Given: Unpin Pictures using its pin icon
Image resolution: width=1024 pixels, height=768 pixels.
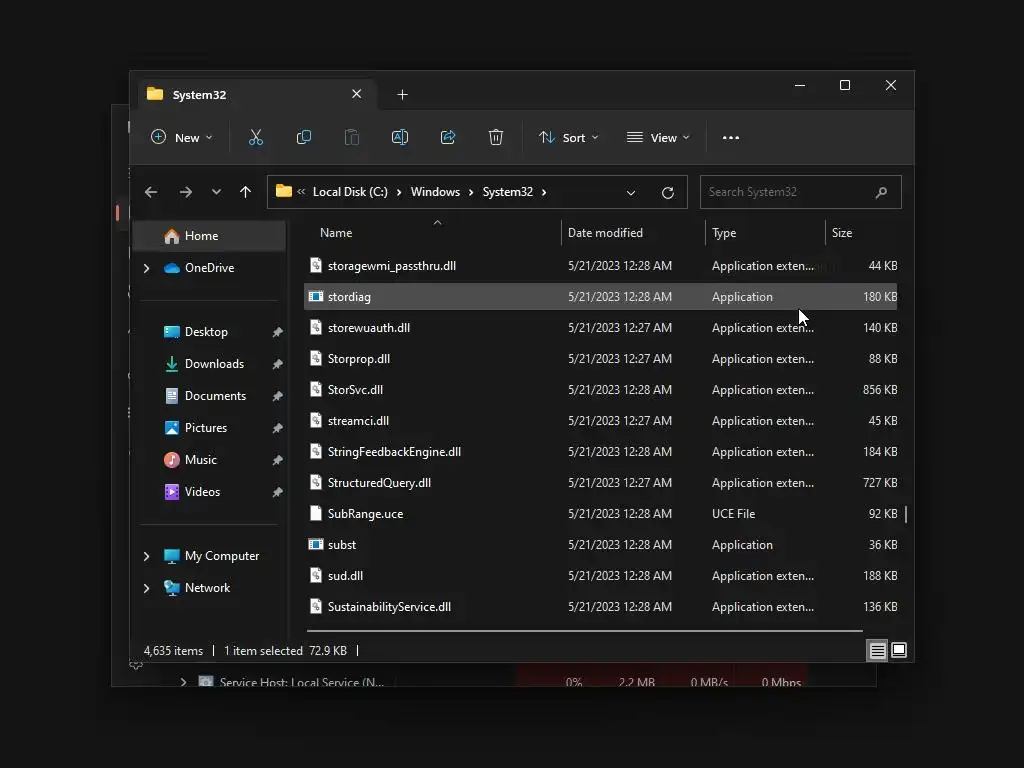Looking at the screenshot, I should (x=277, y=428).
